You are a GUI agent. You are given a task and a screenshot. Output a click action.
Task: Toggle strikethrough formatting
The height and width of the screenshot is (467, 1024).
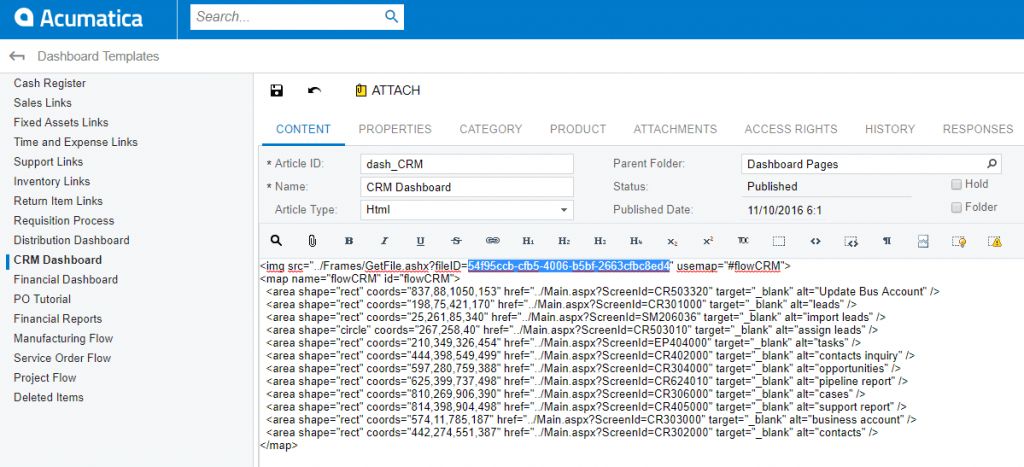pyautogui.click(x=456, y=241)
